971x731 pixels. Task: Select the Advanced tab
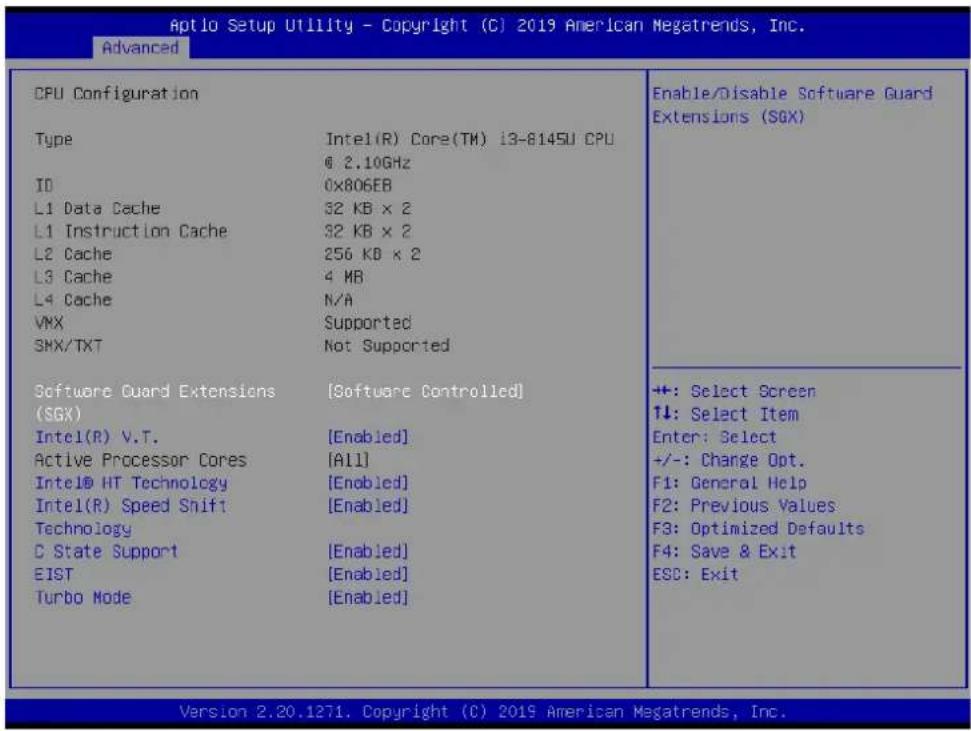[x=141, y=48]
